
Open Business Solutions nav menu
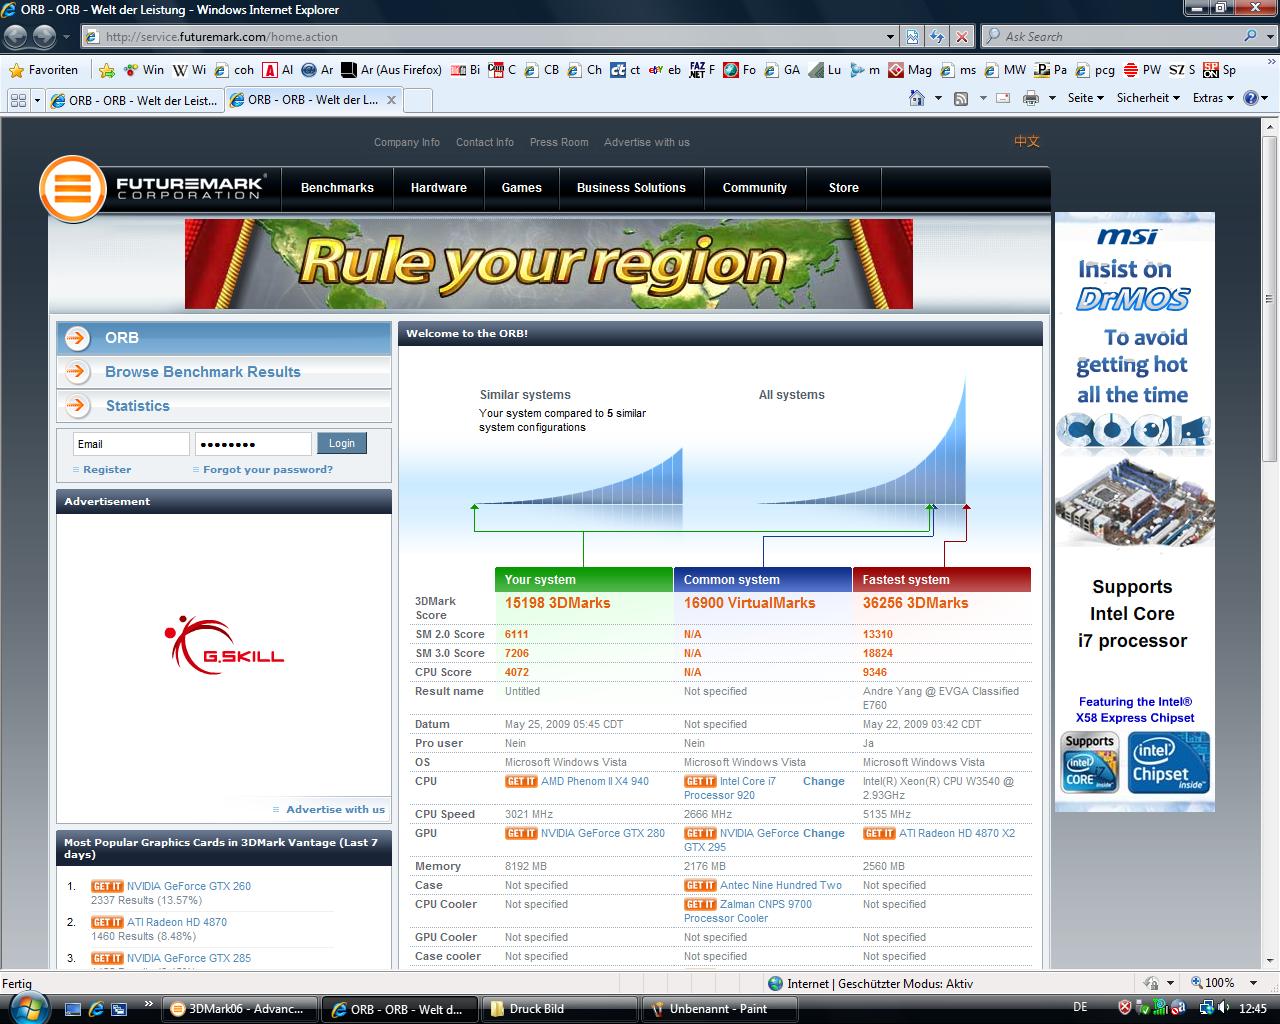631,188
